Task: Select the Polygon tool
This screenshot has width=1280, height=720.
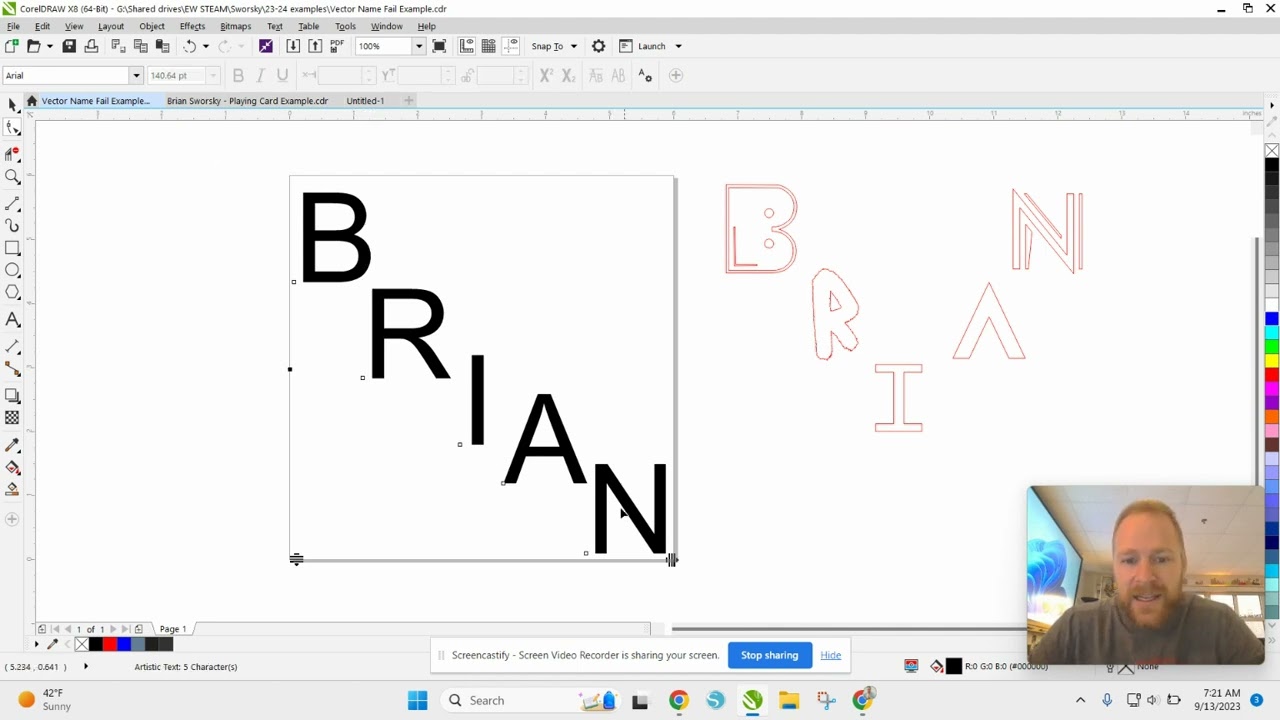Action: point(12,292)
